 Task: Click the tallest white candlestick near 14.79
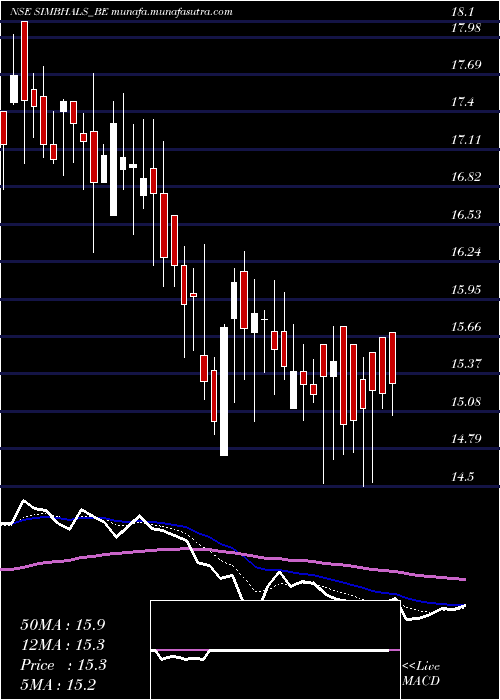[x=224, y=391]
